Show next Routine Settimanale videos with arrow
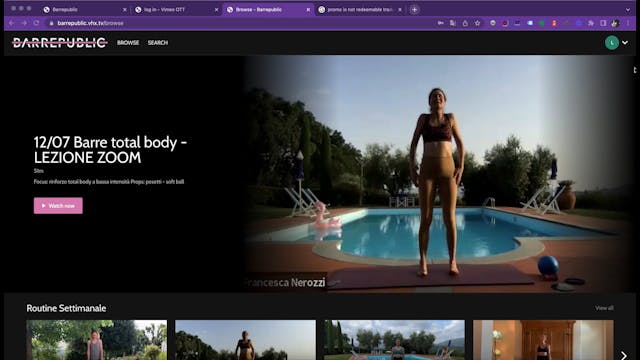This screenshot has width=640, height=360. (623, 355)
